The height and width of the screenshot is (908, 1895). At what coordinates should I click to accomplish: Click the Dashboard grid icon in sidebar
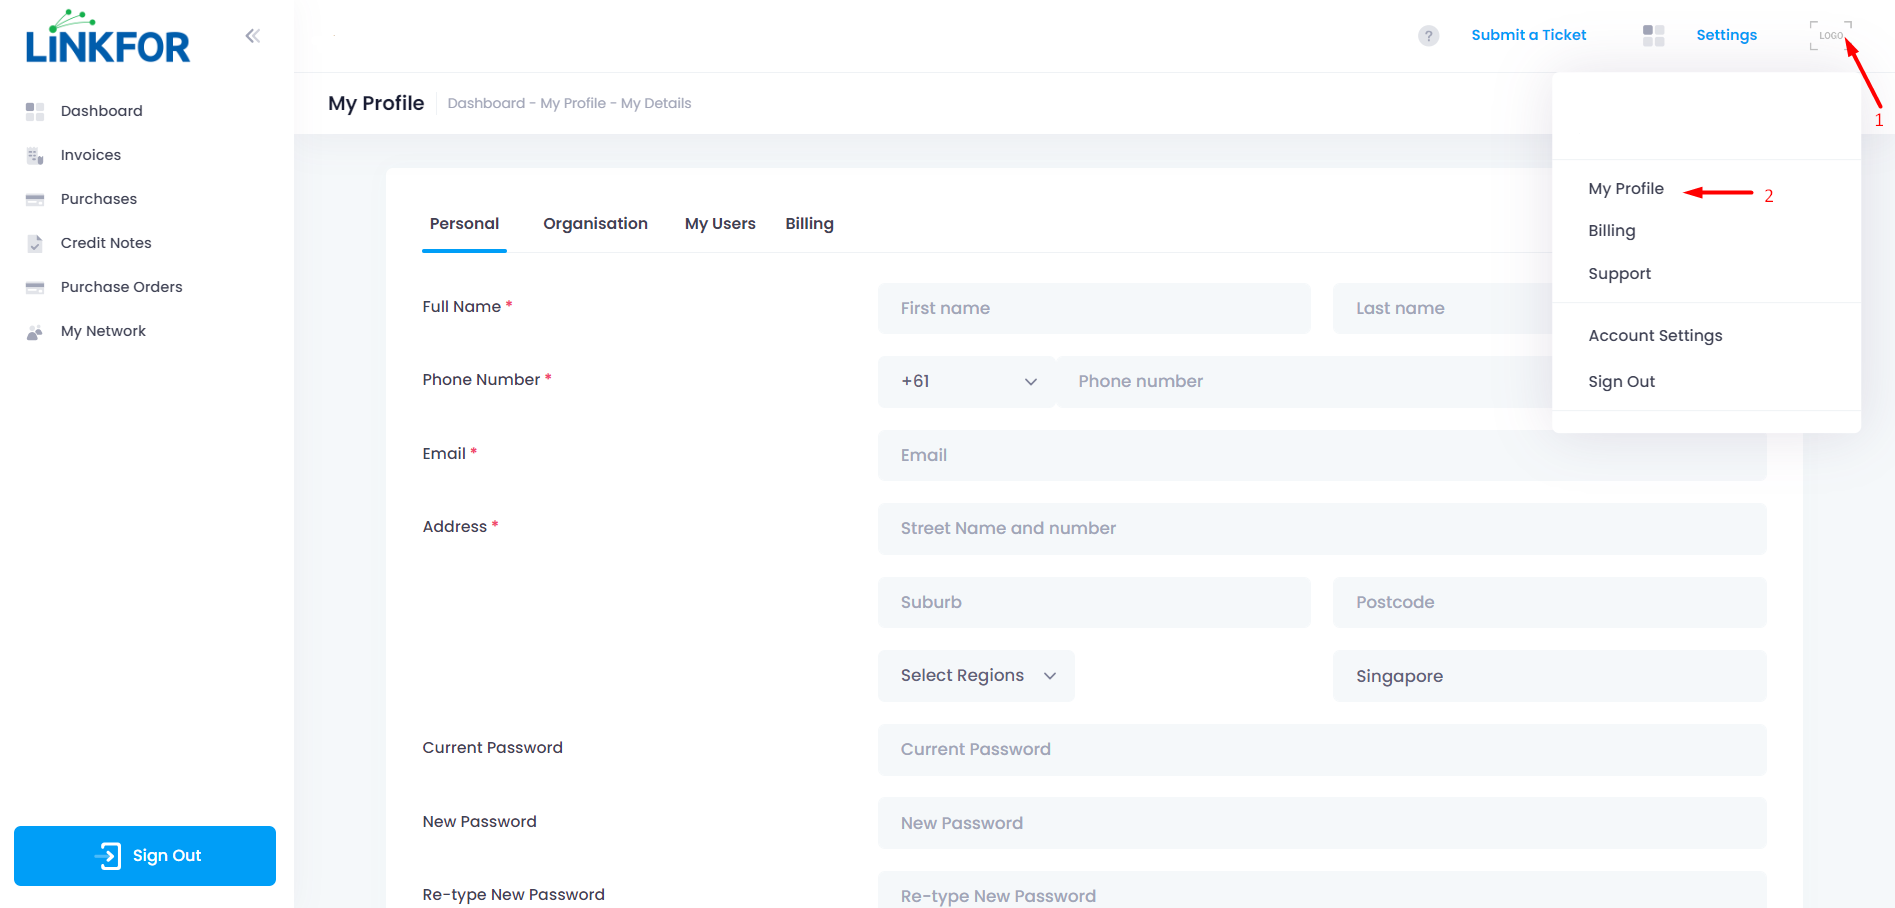(x=35, y=111)
